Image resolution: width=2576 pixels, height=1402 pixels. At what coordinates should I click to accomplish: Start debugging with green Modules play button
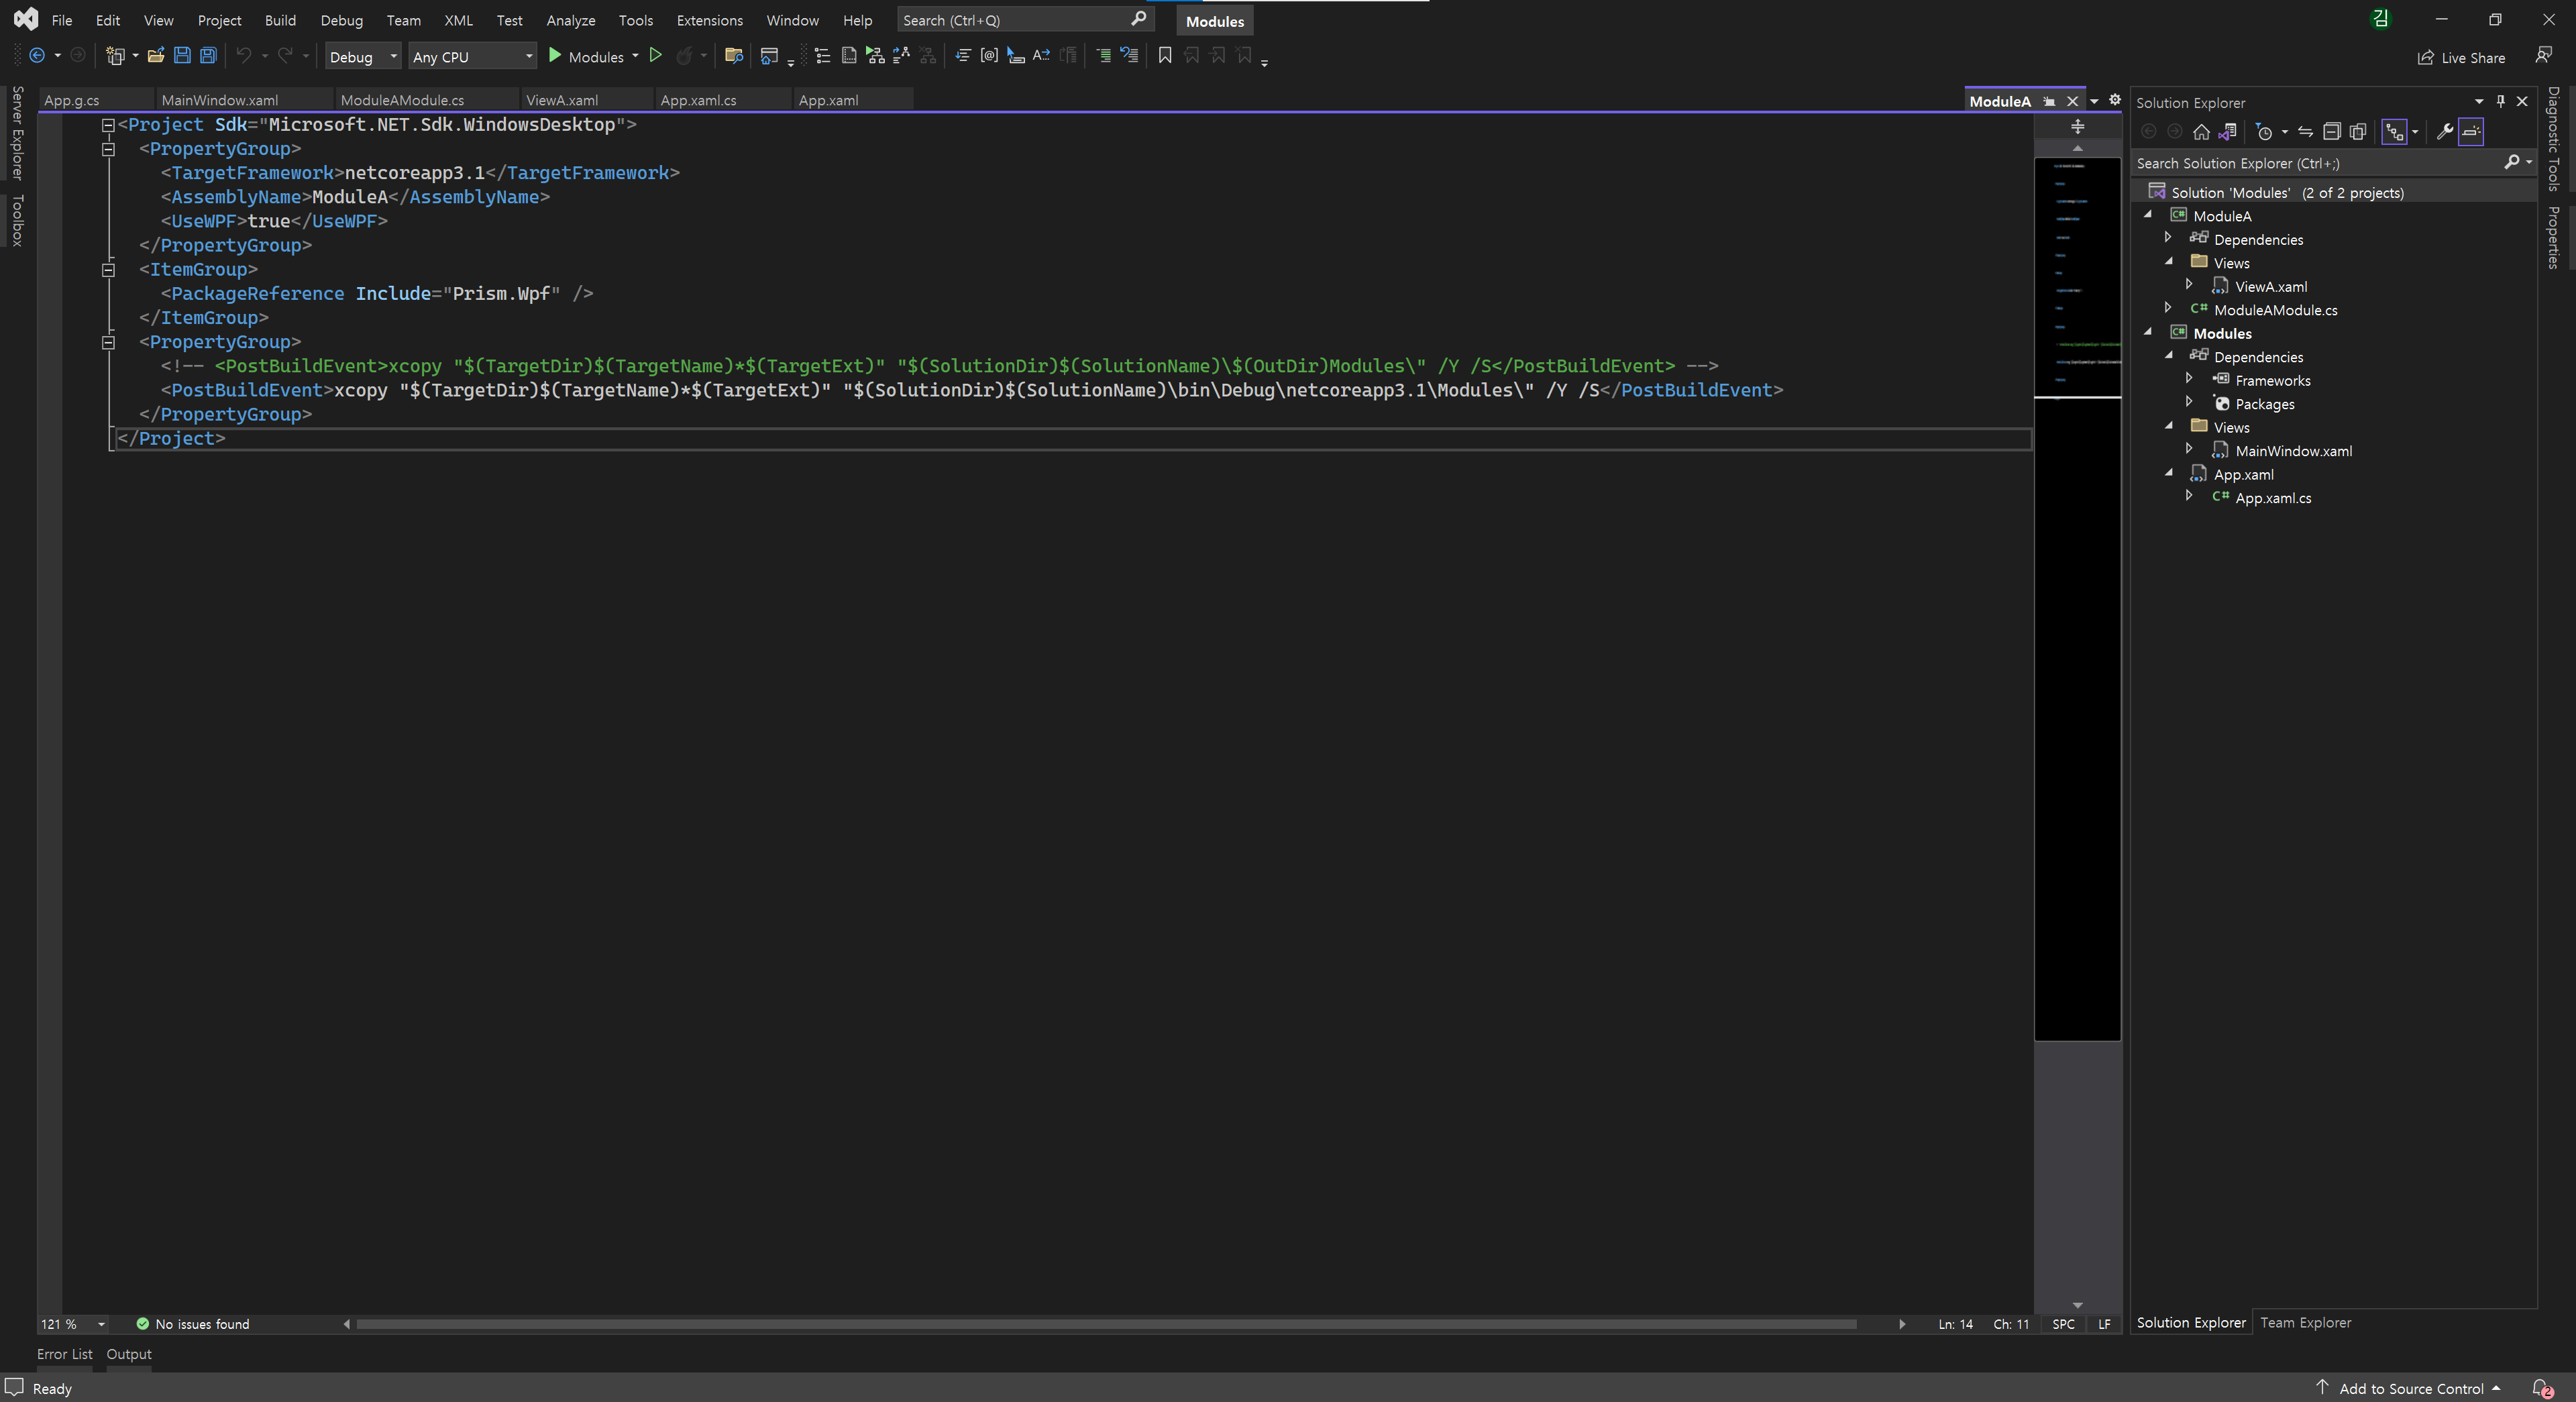pyautogui.click(x=556, y=56)
